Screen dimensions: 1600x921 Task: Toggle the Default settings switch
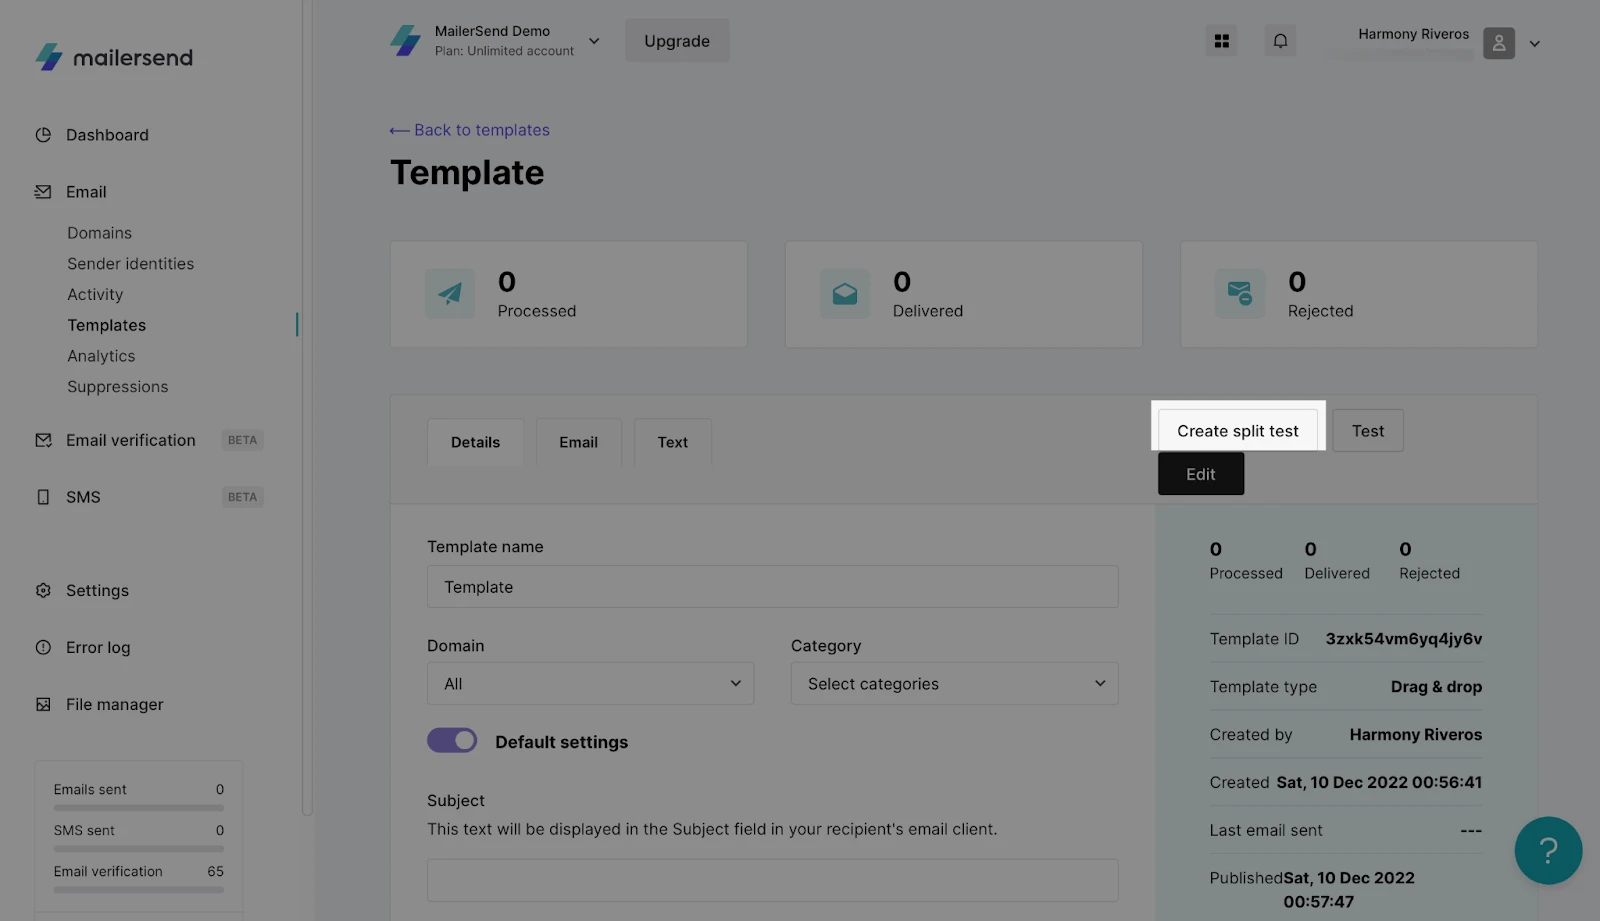point(452,741)
